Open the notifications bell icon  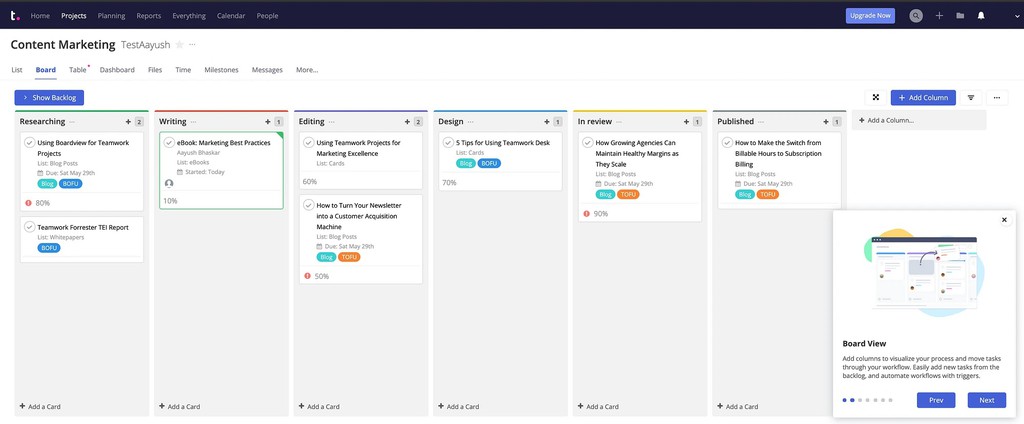(981, 16)
